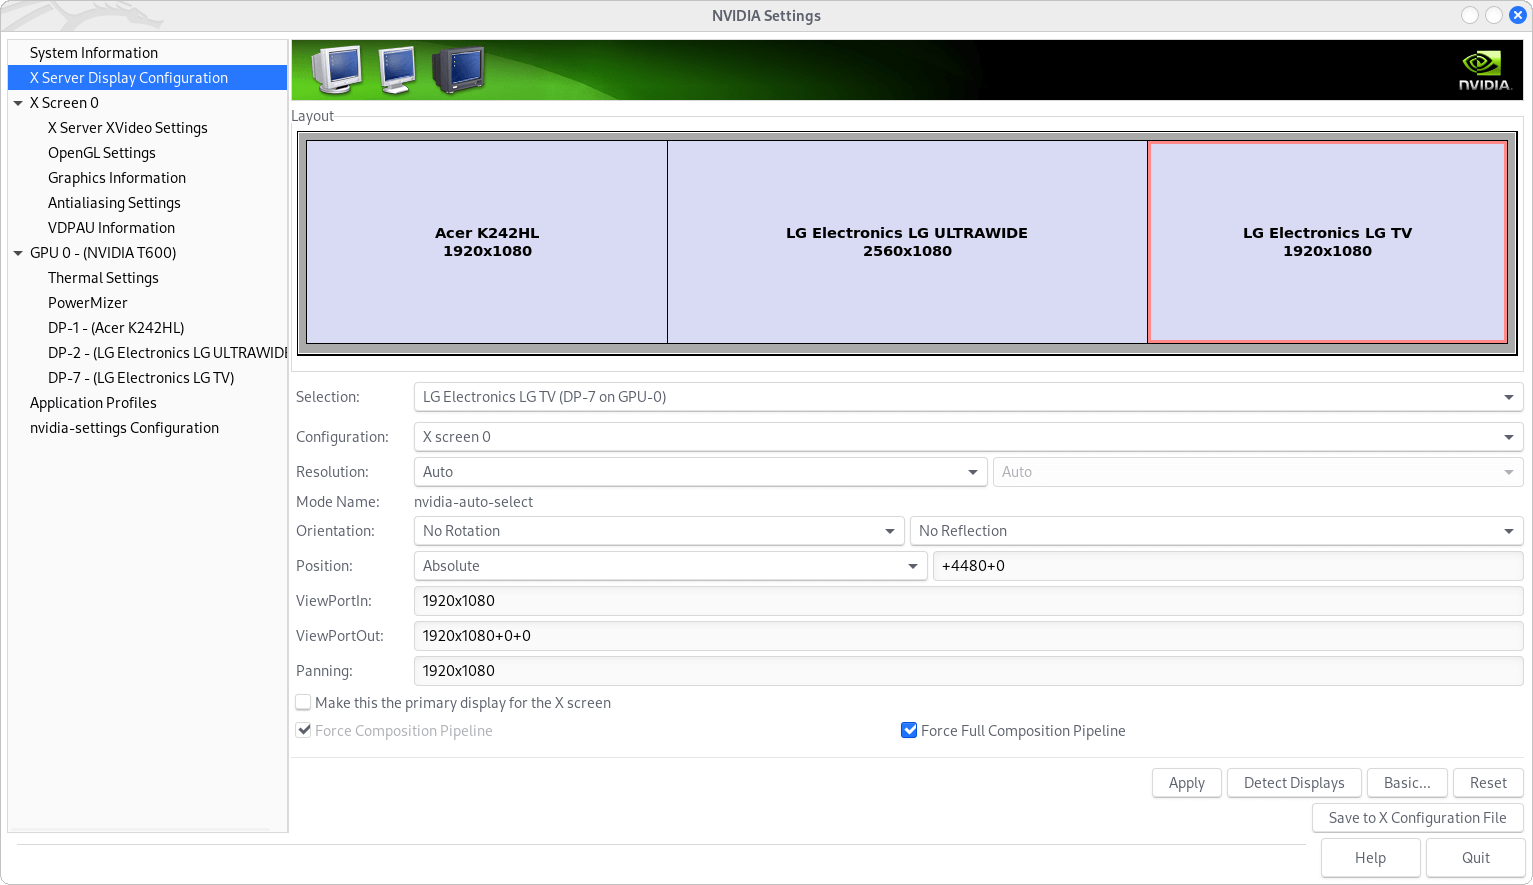Viewport: 1533px width, 885px height.
Task: Open Thermal Settings page
Action: click(103, 278)
